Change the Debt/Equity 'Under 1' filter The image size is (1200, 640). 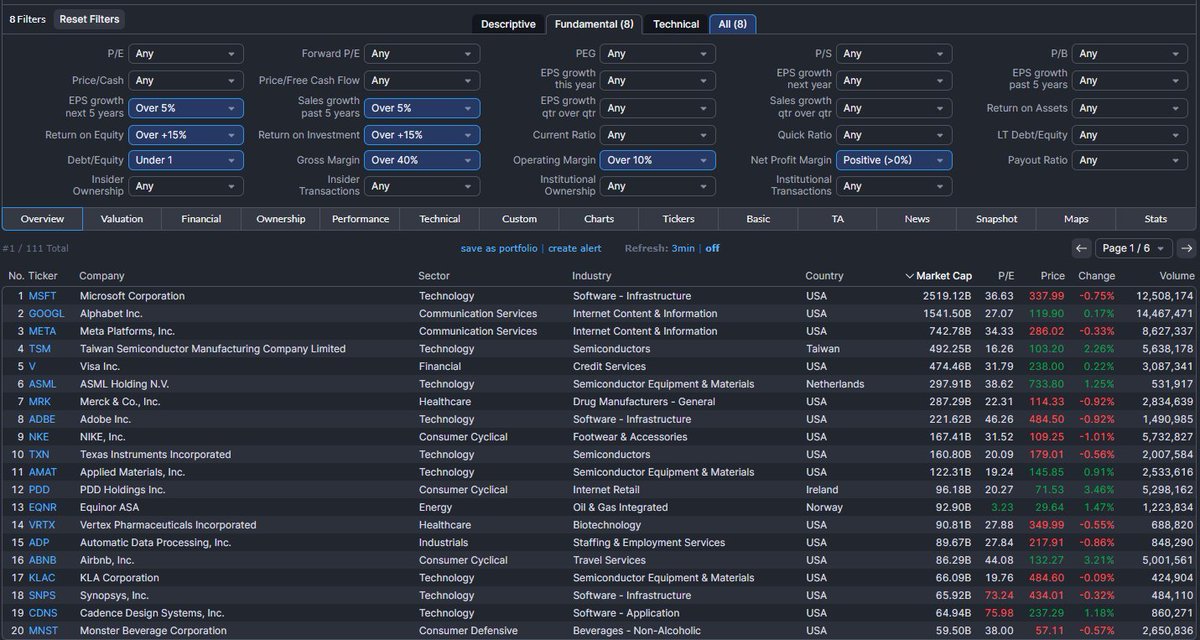[186, 158]
